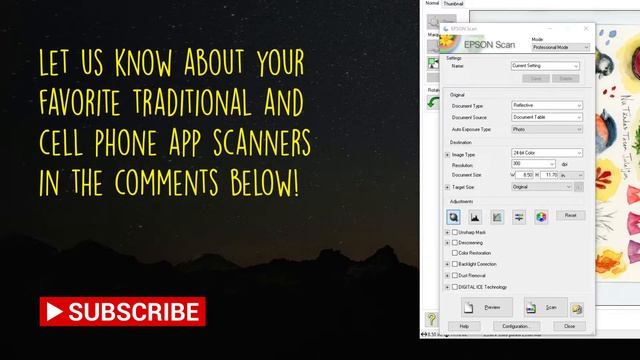Open the Color Palette wheel icon
This screenshot has width=640, height=360.
541,217
